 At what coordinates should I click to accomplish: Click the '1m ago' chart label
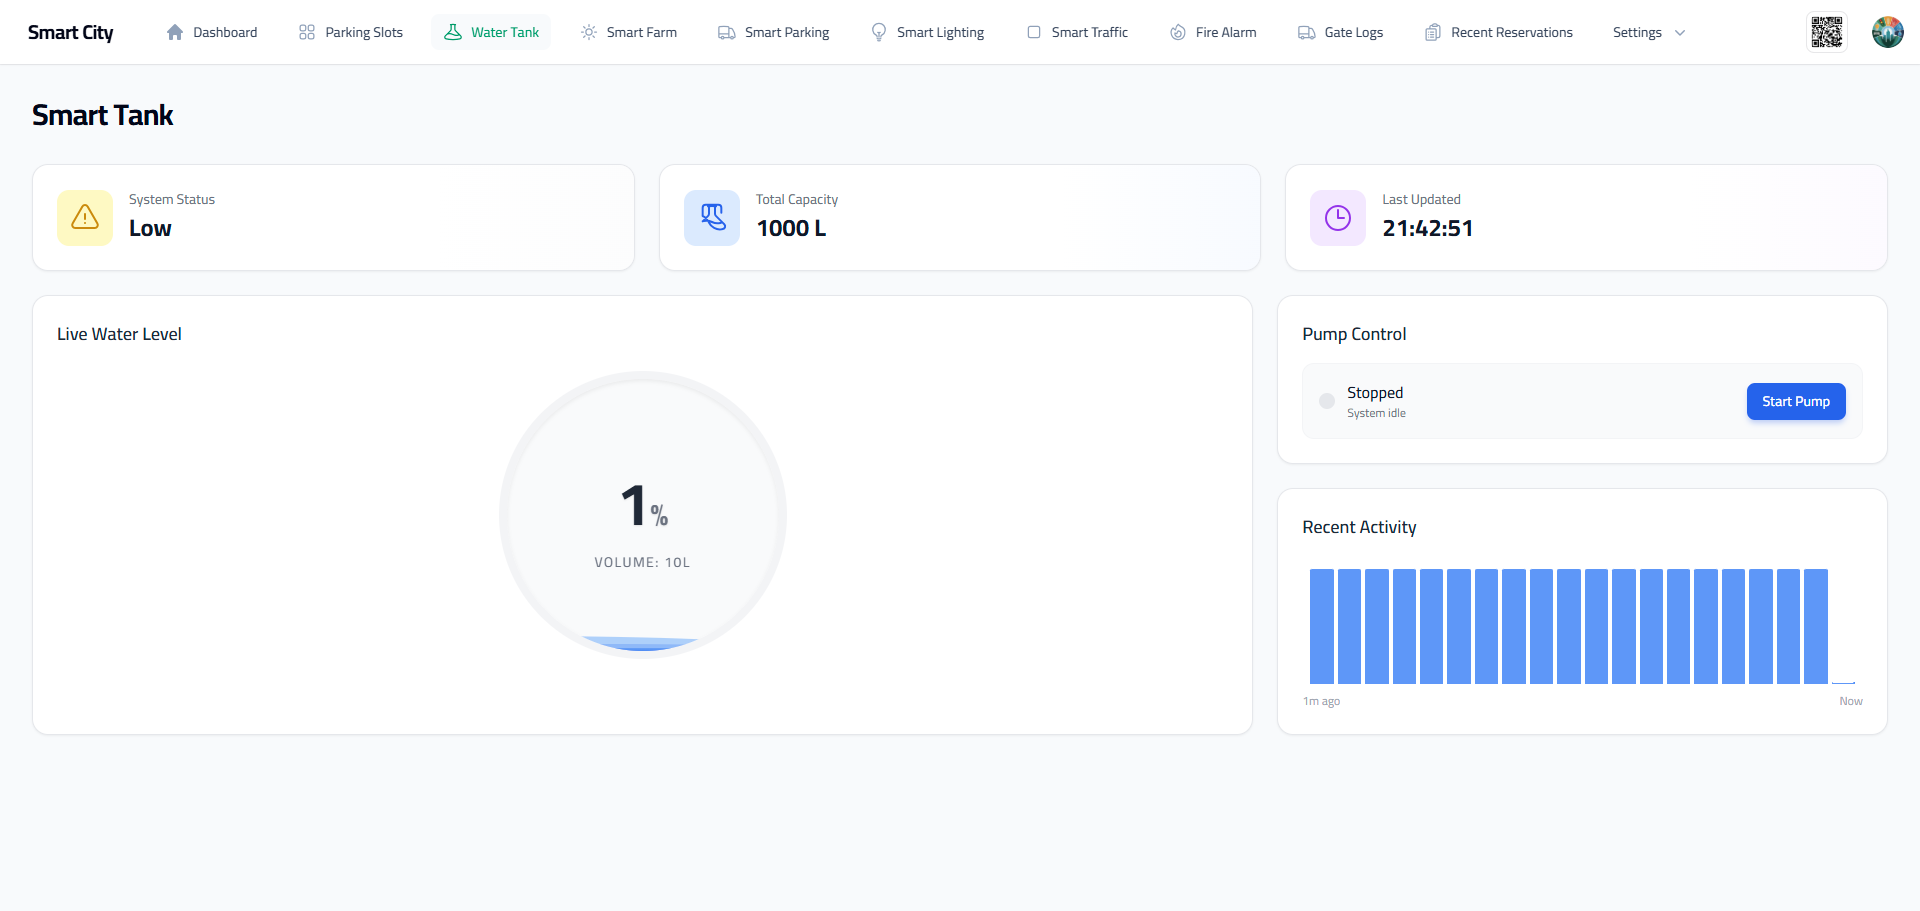click(1321, 701)
